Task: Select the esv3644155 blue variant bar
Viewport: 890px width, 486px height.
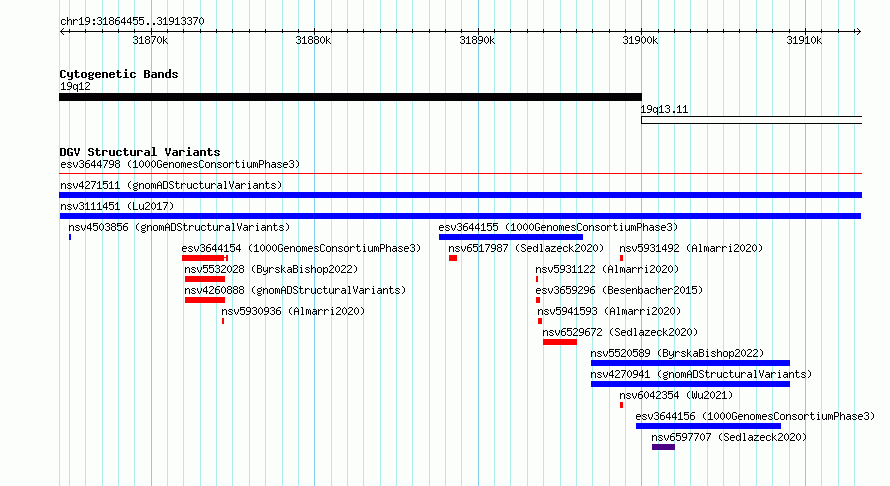Action: click(510, 237)
